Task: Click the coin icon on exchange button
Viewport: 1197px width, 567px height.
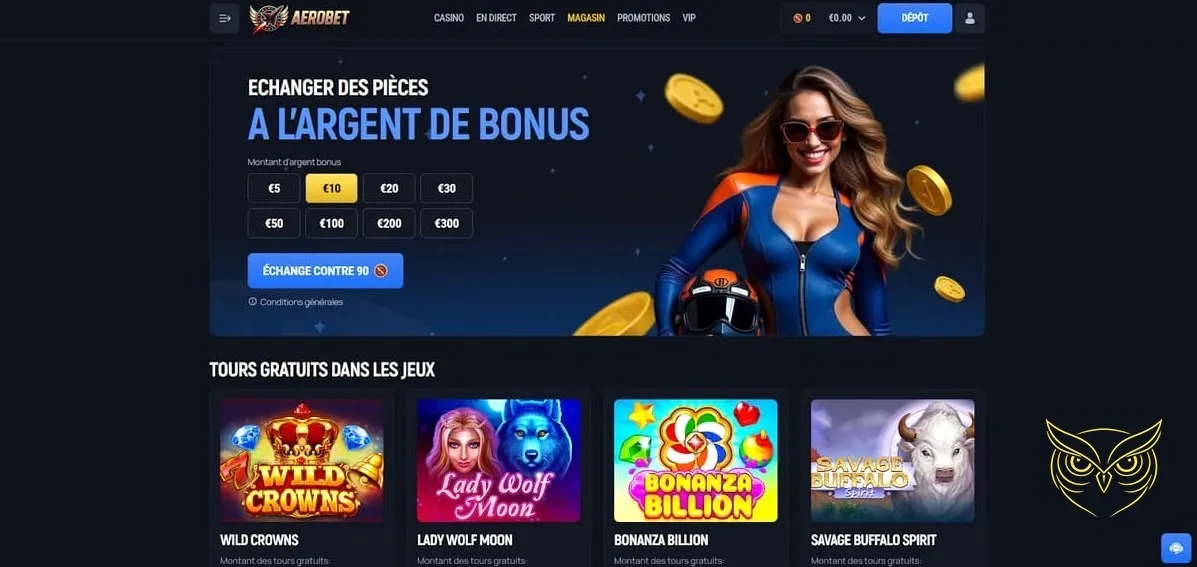Action: coord(381,271)
